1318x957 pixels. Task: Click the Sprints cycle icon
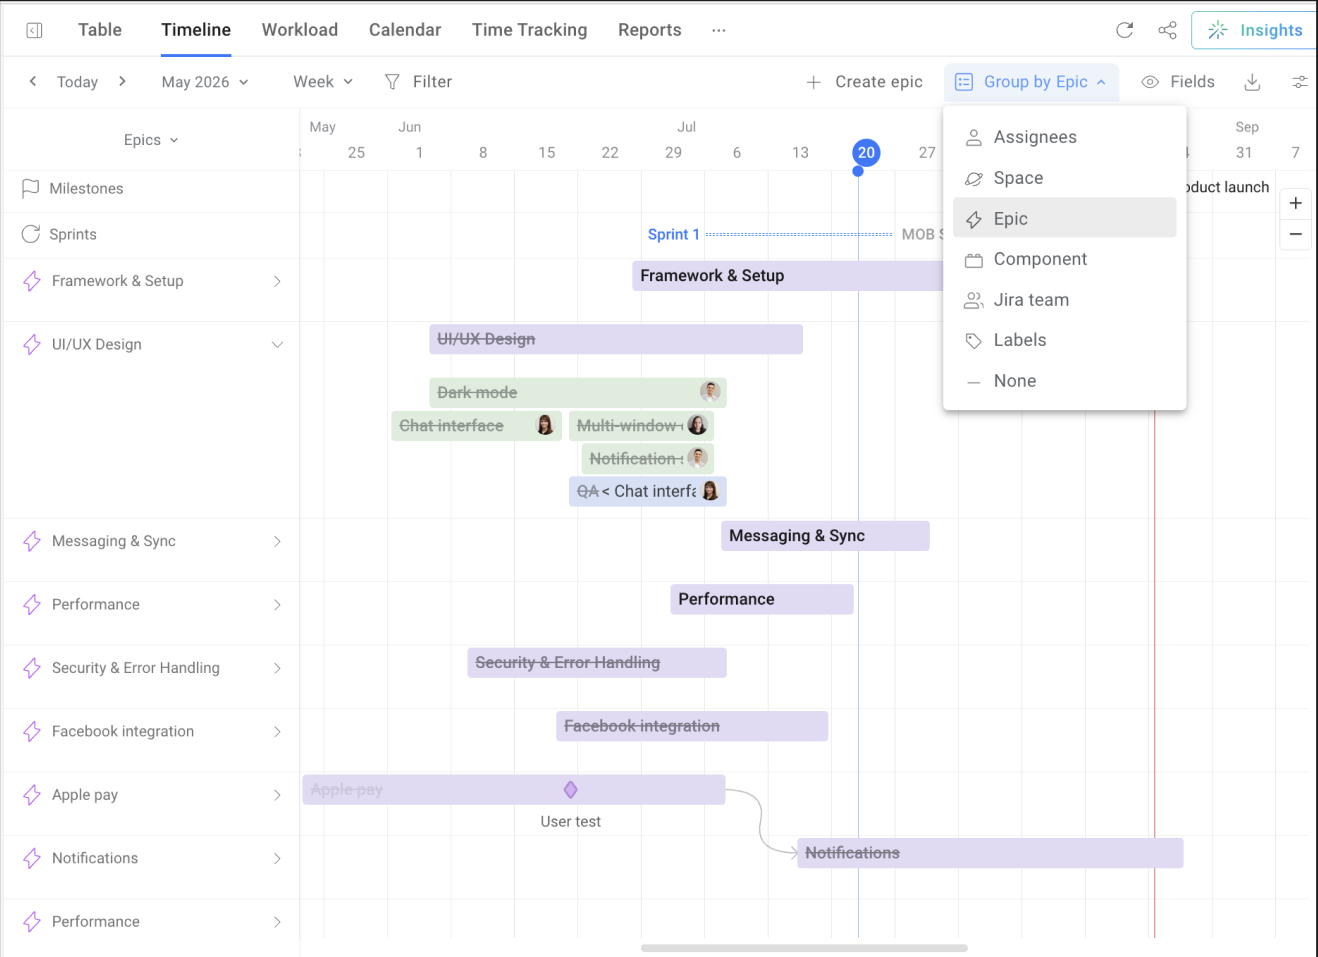click(x=31, y=234)
